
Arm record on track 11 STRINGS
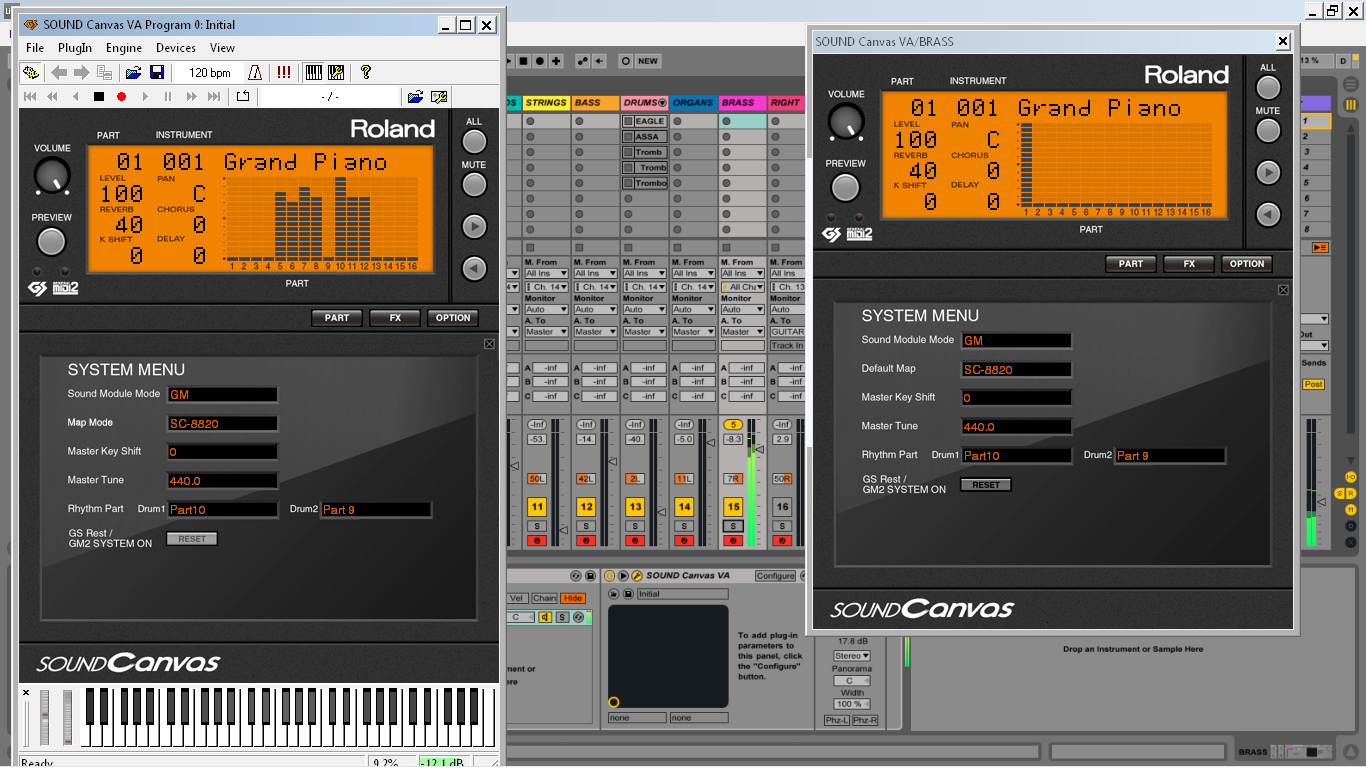537,541
